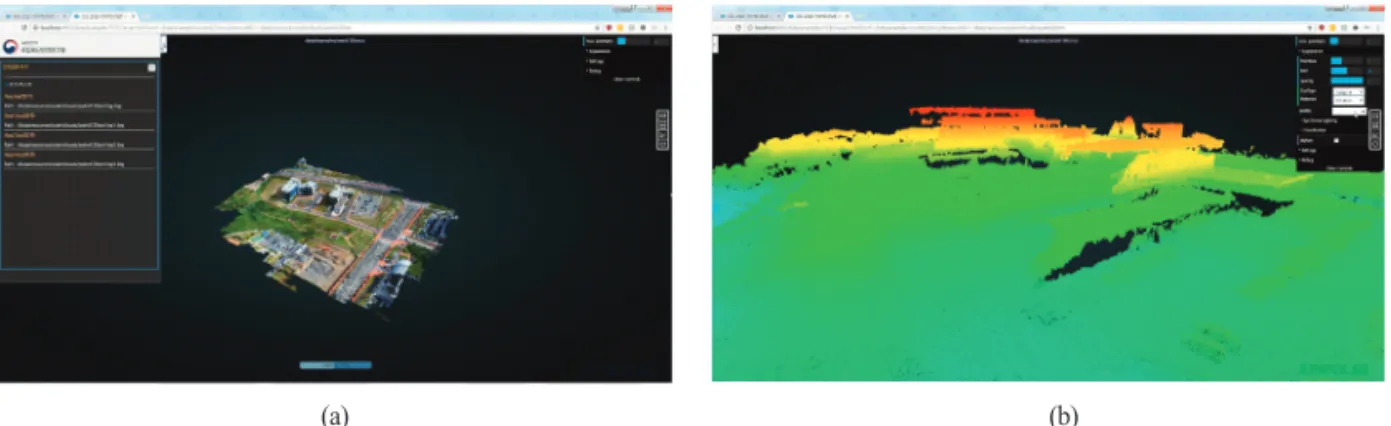Close the left data list panel in screenshot (a)

(151, 67)
